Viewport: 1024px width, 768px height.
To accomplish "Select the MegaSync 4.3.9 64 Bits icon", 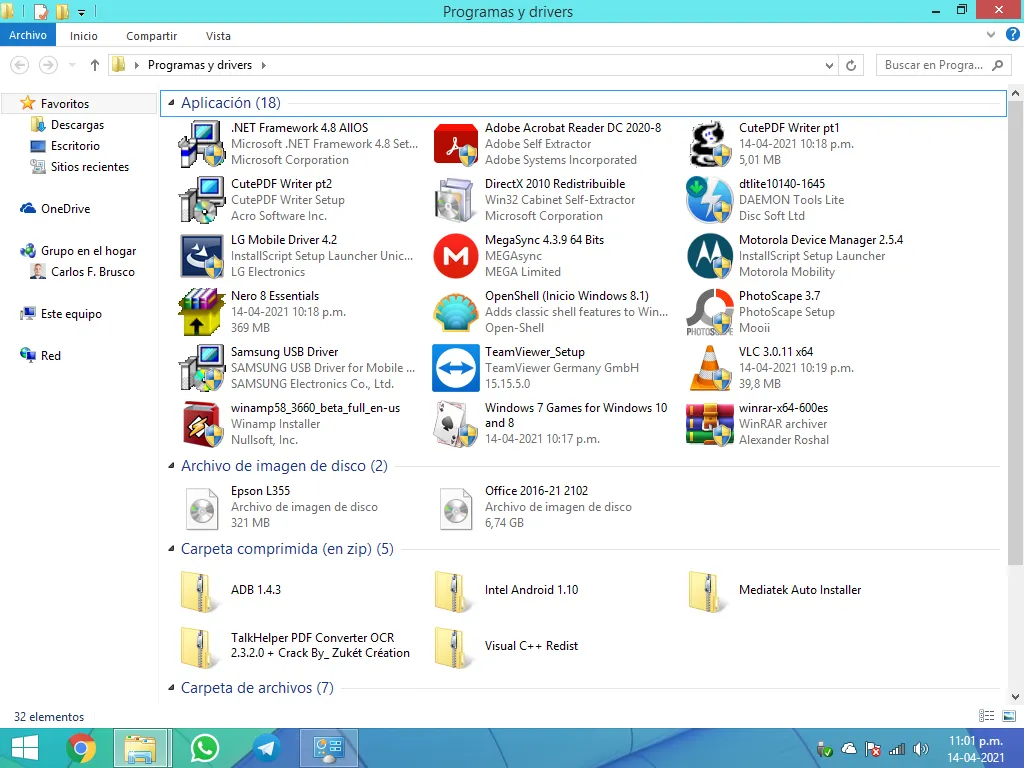I will coord(456,256).
